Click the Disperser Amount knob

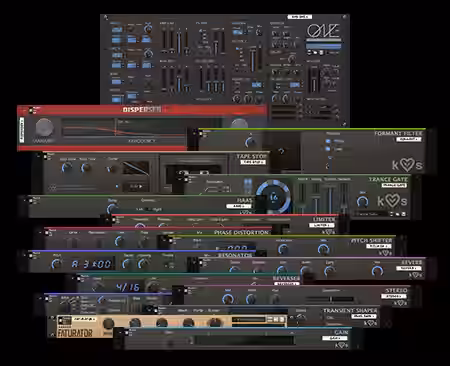point(45,128)
